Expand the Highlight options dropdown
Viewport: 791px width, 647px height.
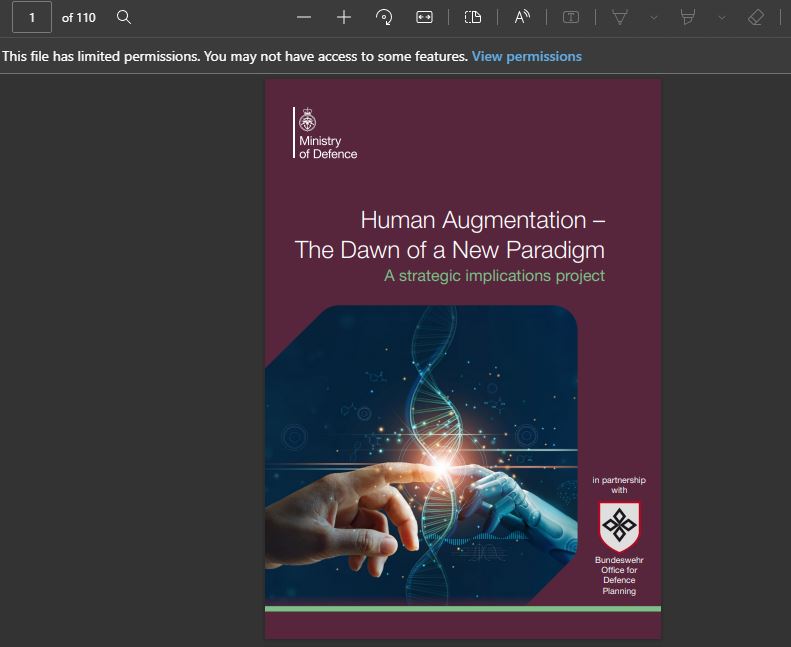pos(722,18)
